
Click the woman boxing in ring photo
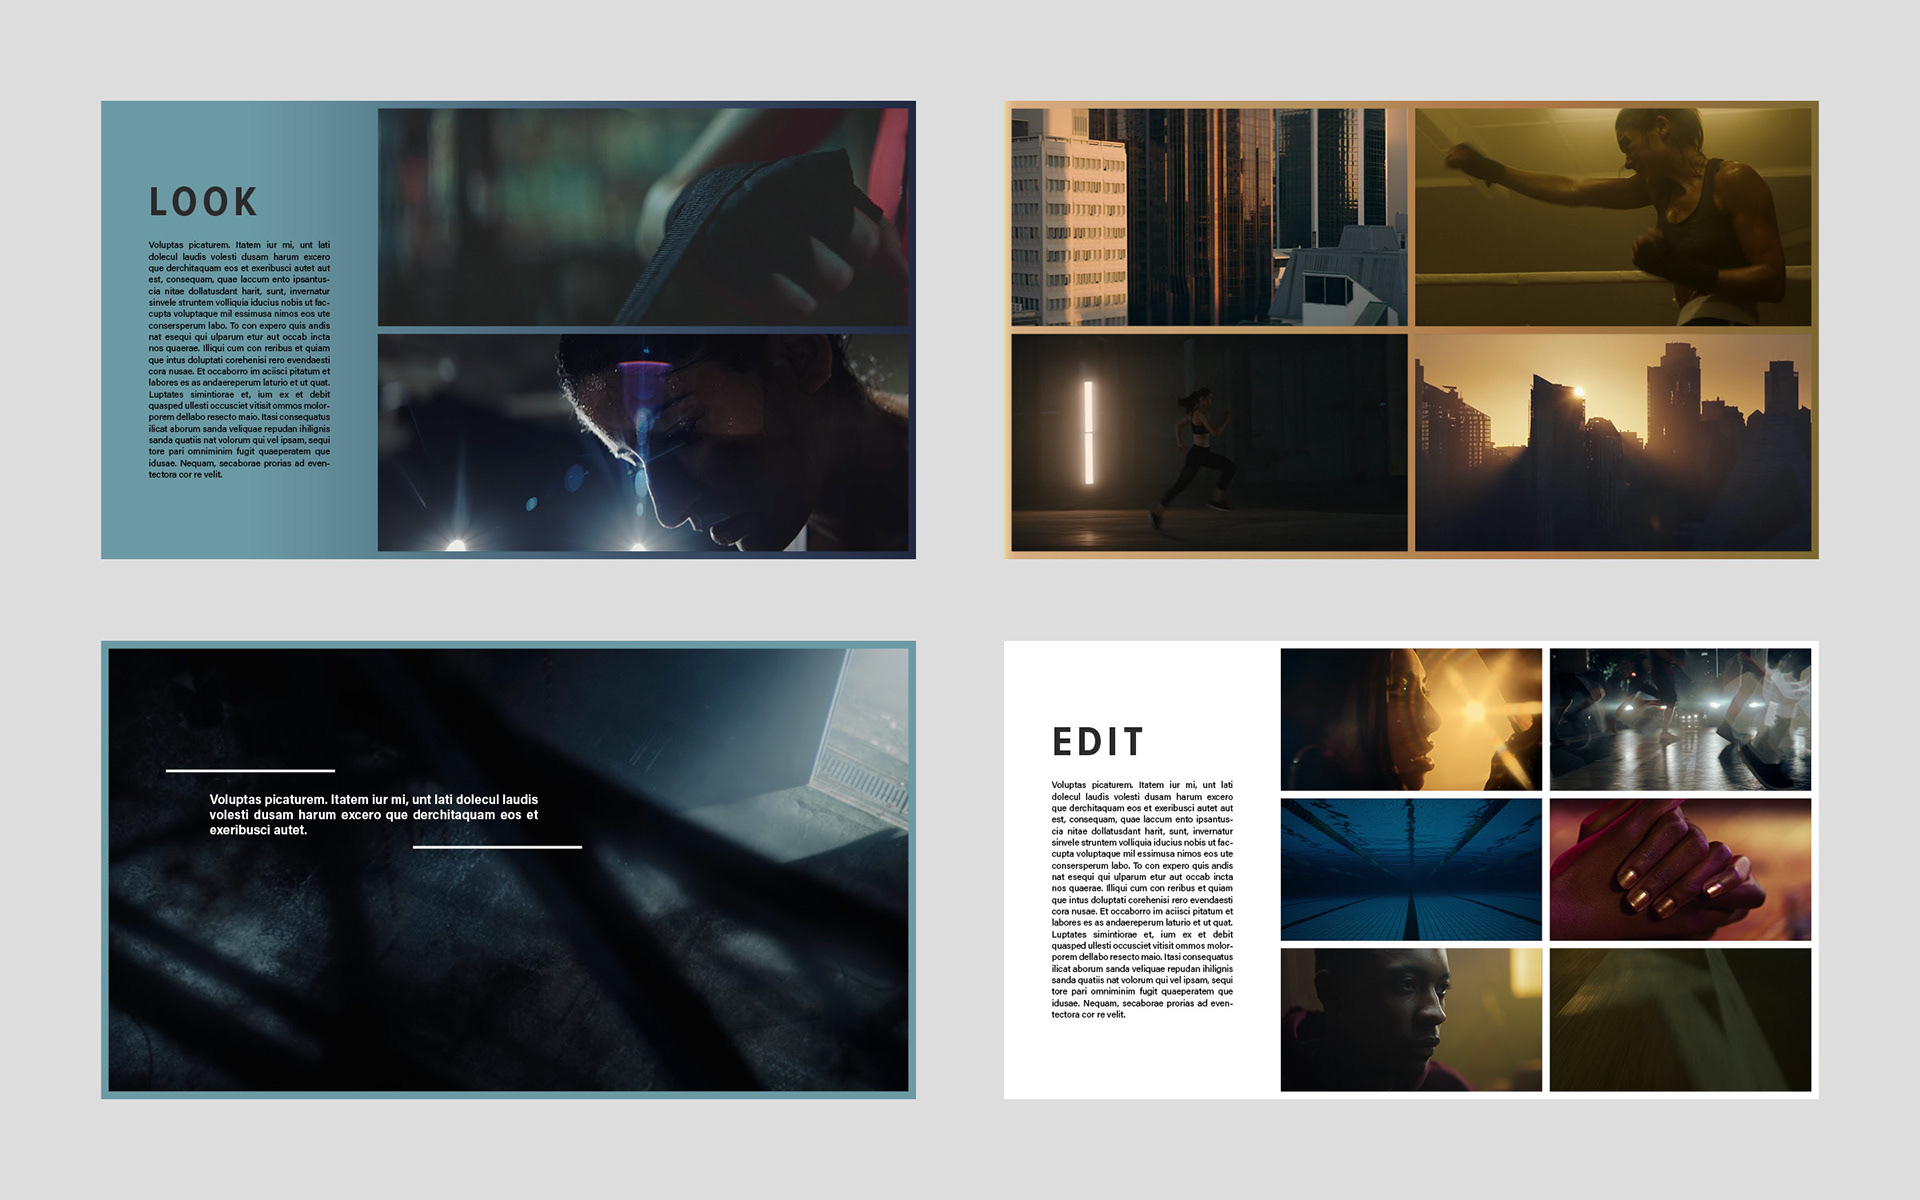coord(1612,217)
